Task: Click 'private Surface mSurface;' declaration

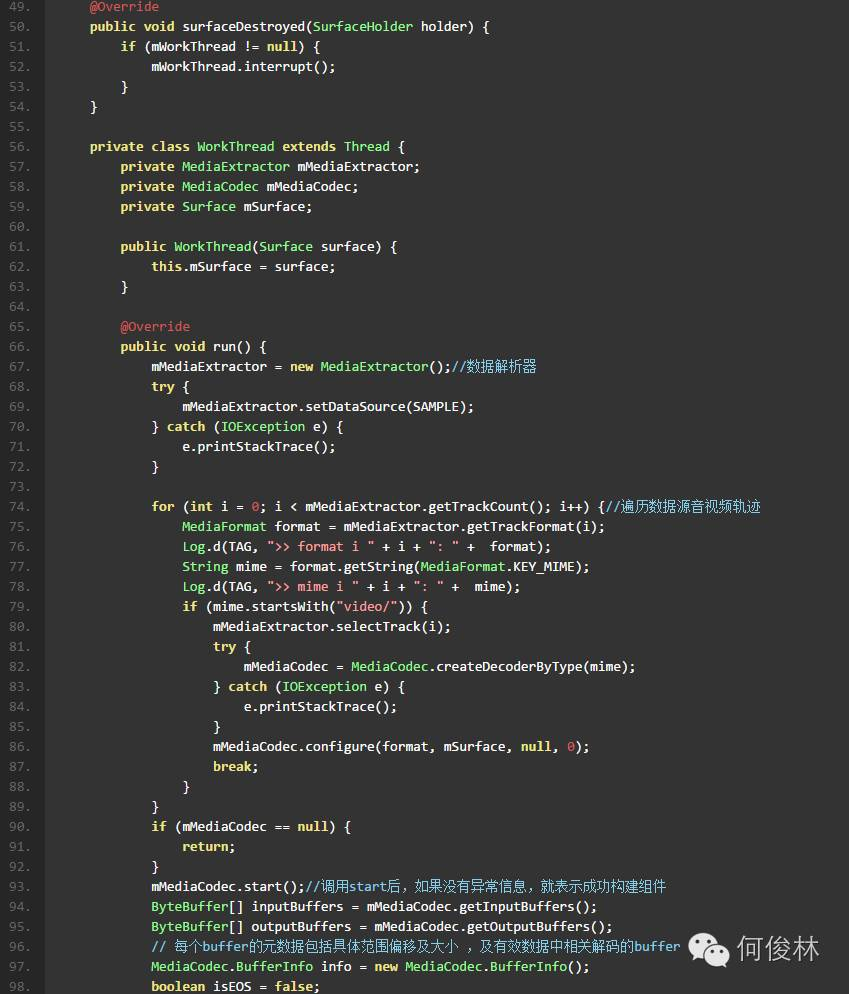Action: tap(216, 207)
